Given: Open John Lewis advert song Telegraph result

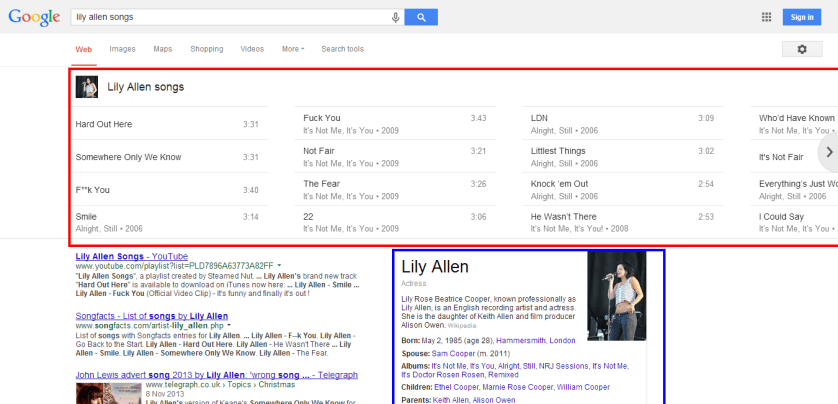Looking at the screenshot, I should [x=216, y=375].
